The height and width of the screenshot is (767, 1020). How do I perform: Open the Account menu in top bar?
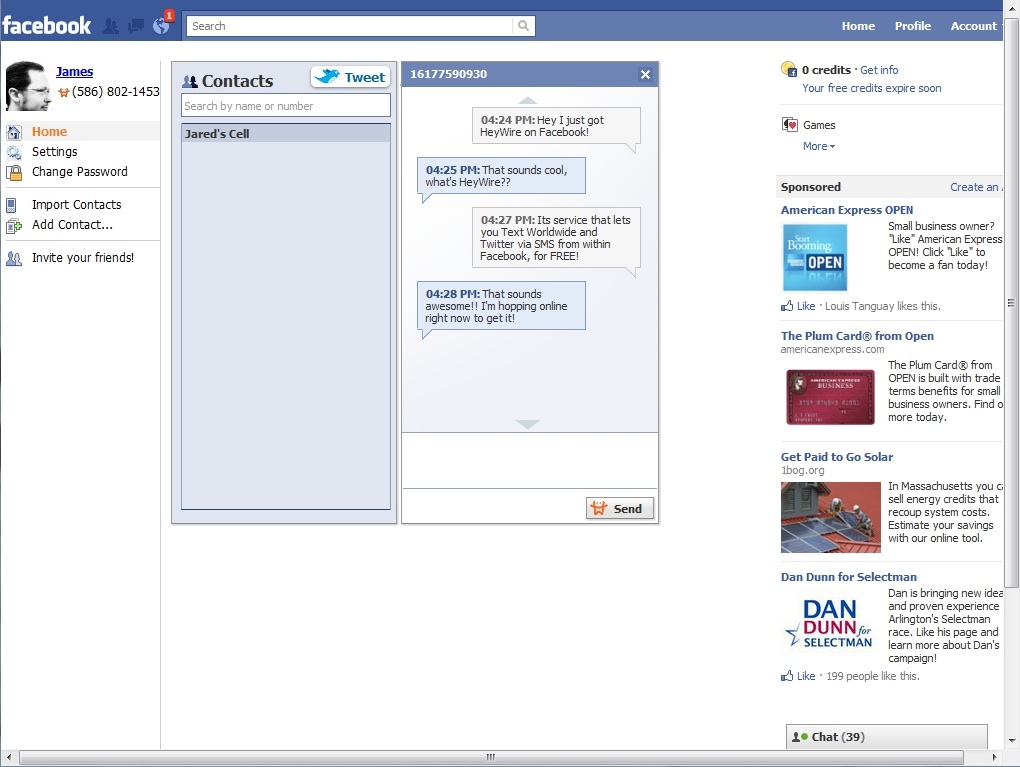[973, 26]
